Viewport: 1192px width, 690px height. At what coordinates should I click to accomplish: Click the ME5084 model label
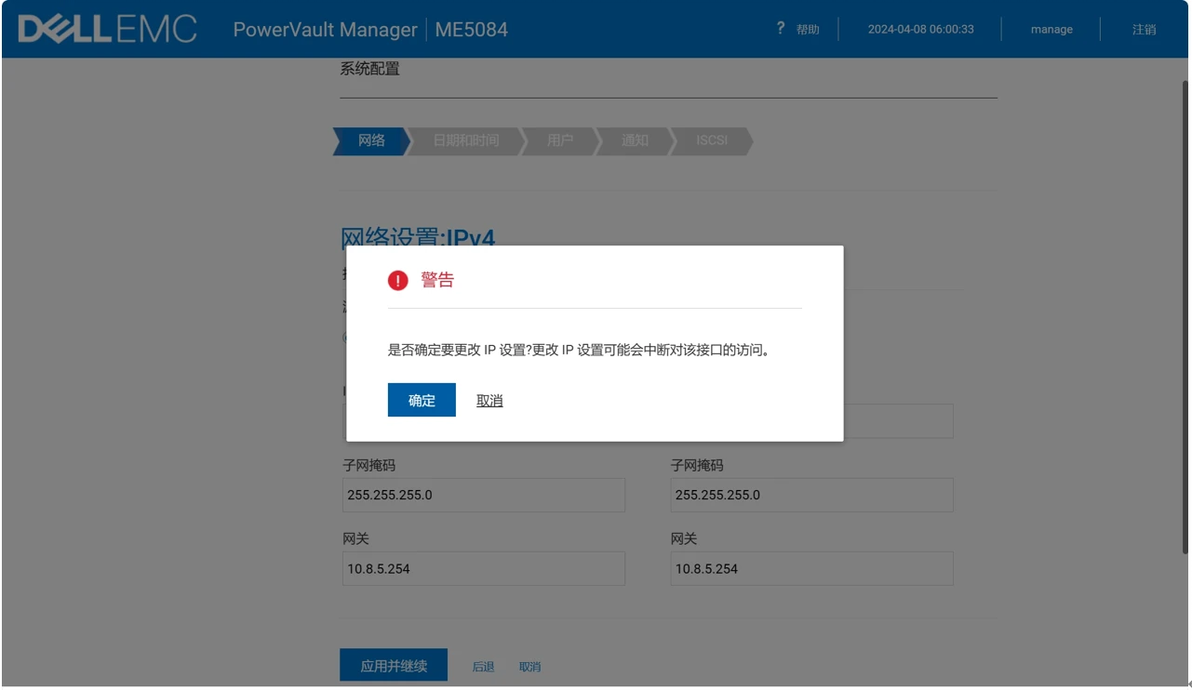pyautogui.click(x=471, y=30)
